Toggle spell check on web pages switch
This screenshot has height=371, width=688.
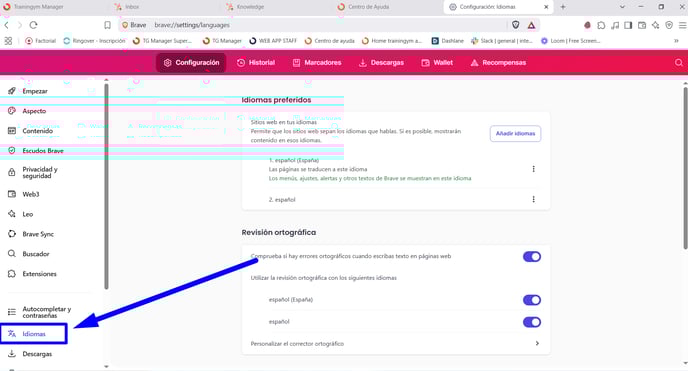tap(532, 257)
